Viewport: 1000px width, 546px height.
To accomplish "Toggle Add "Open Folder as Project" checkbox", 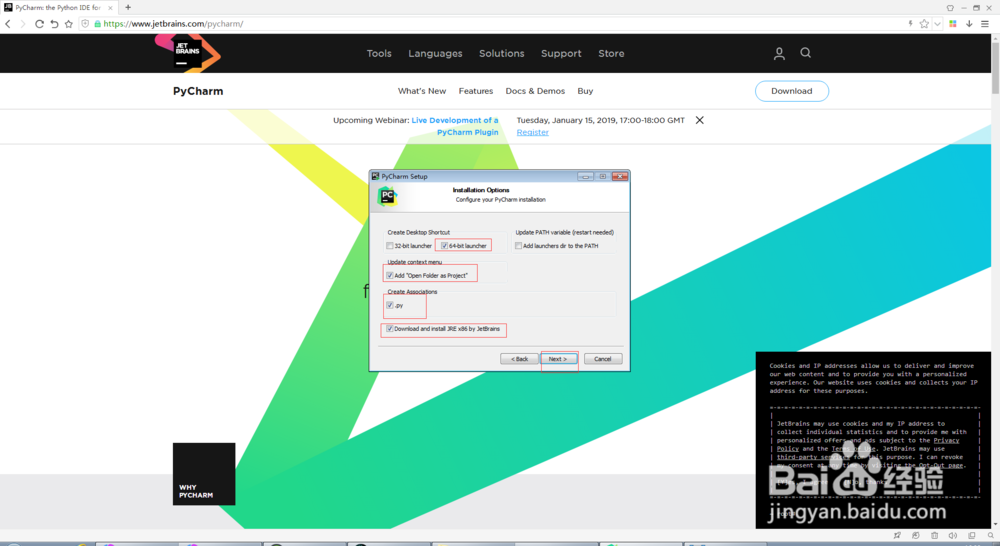I will (x=390, y=276).
